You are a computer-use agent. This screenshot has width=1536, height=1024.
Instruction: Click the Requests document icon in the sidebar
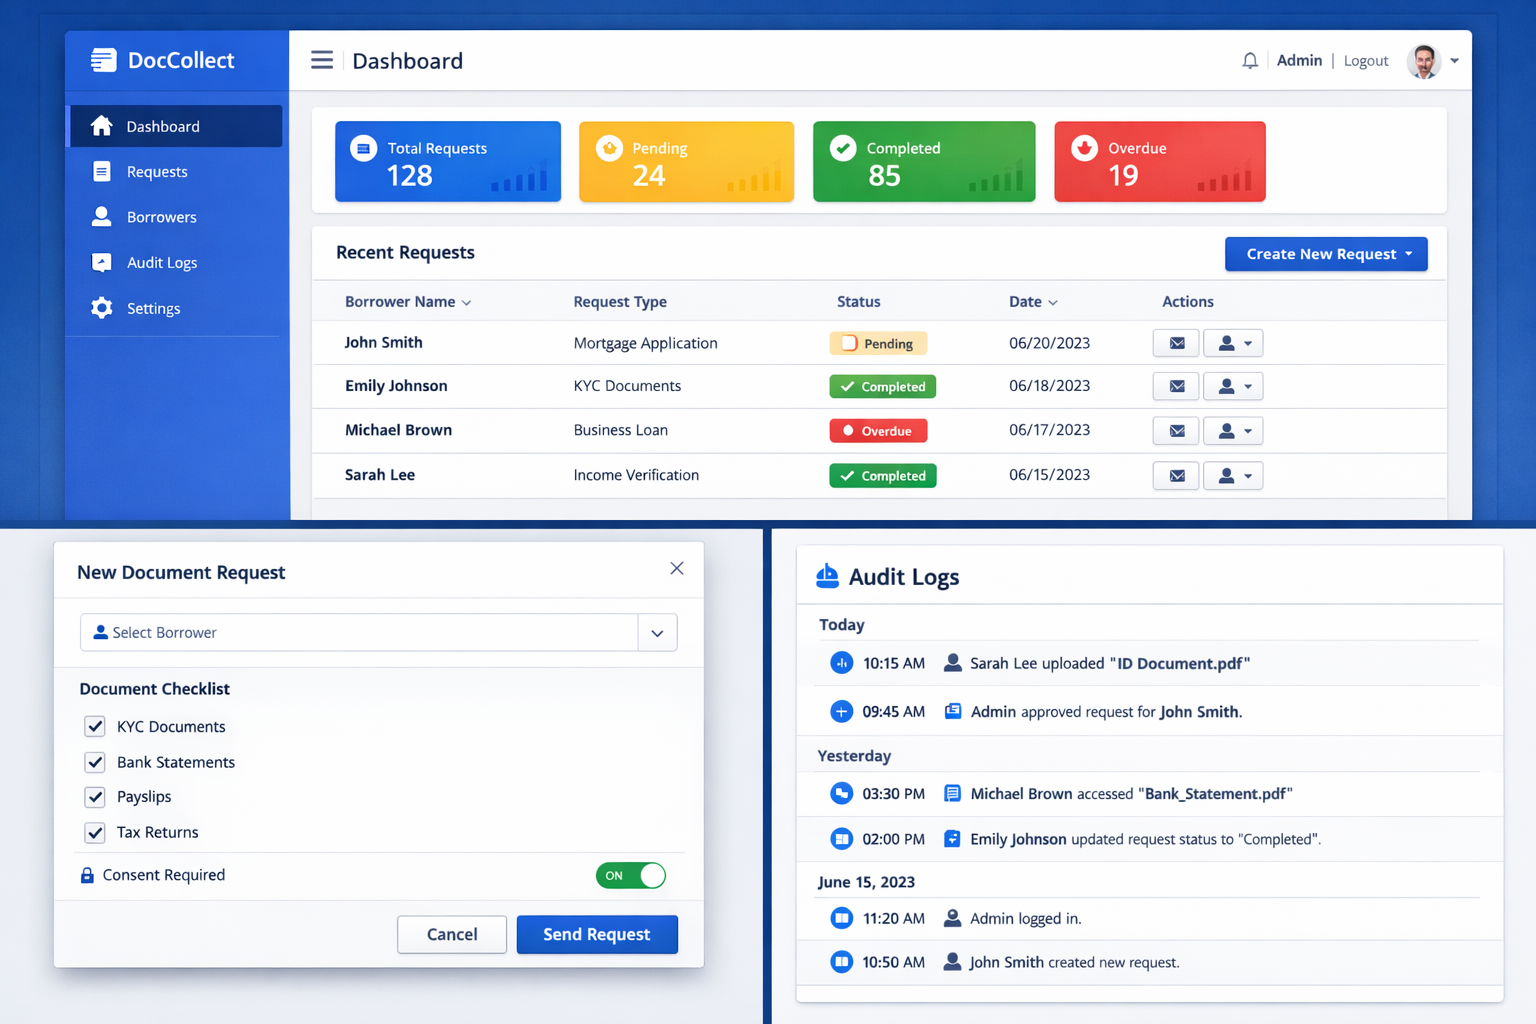click(x=101, y=171)
